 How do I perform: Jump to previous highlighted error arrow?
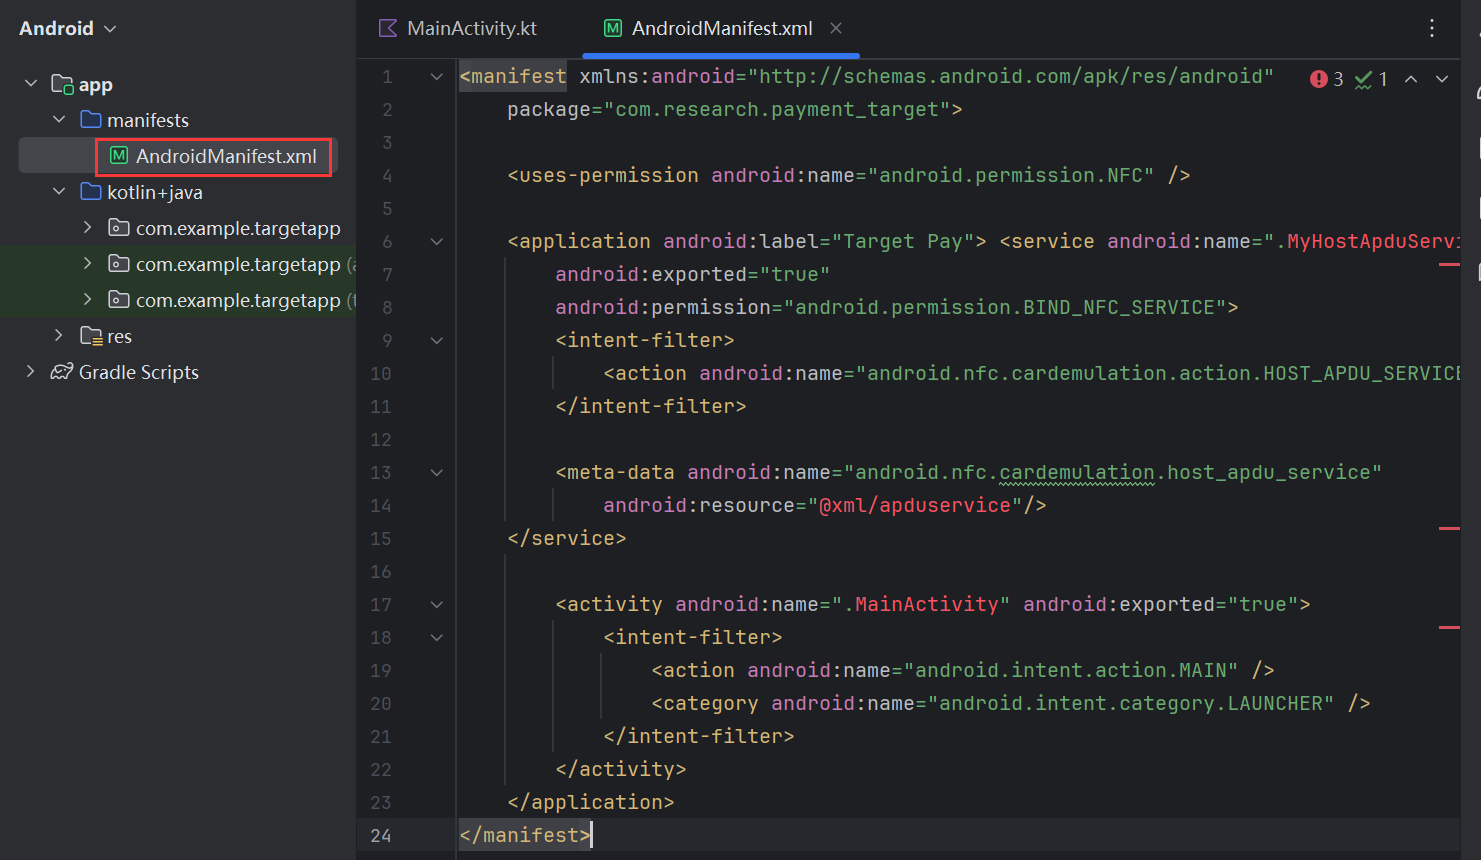1410,79
